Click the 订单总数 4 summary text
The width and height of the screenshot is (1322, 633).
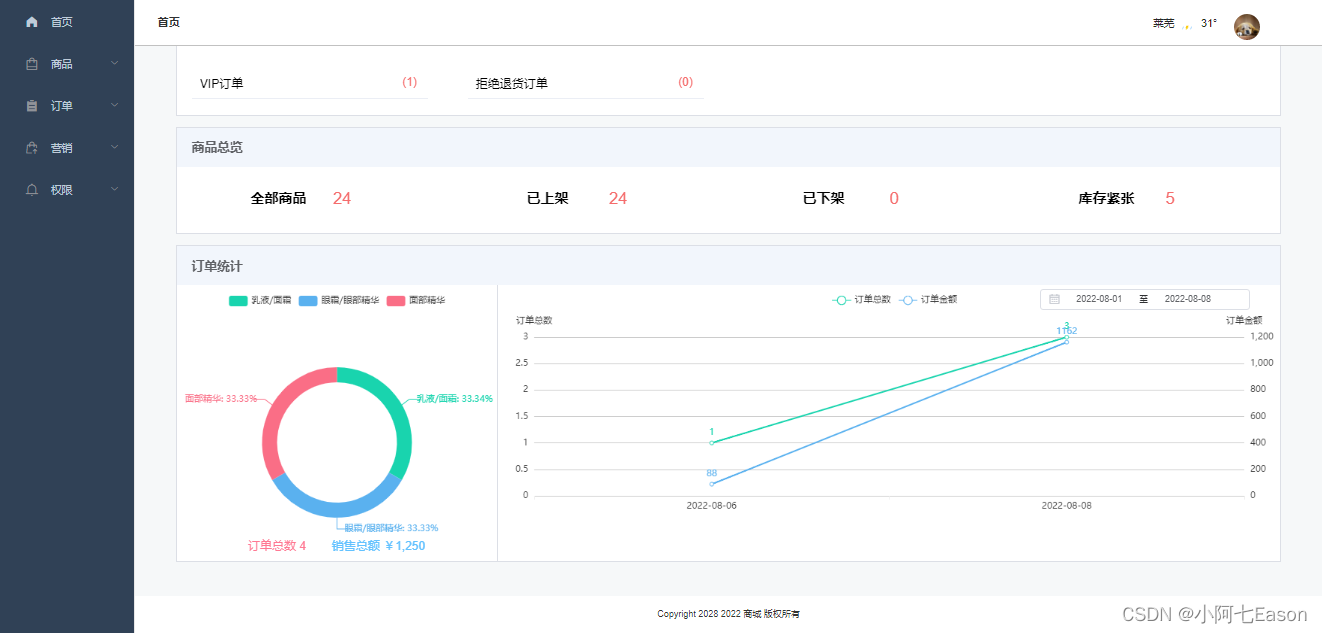click(x=277, y=546)
